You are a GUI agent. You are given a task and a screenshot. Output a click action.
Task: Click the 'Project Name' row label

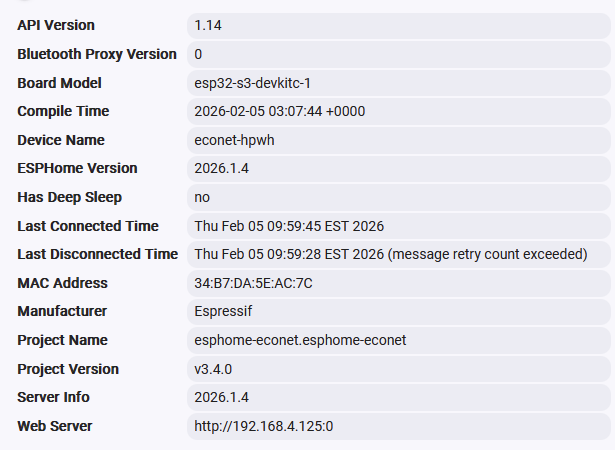point(62,340)
